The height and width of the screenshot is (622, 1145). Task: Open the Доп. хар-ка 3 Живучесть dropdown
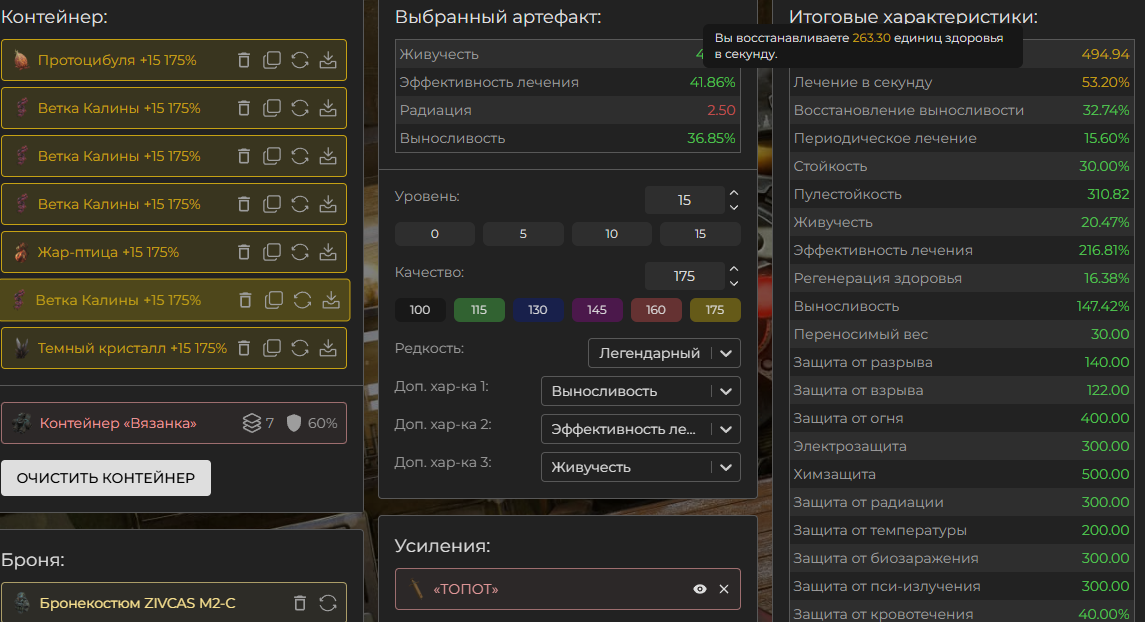640,467
